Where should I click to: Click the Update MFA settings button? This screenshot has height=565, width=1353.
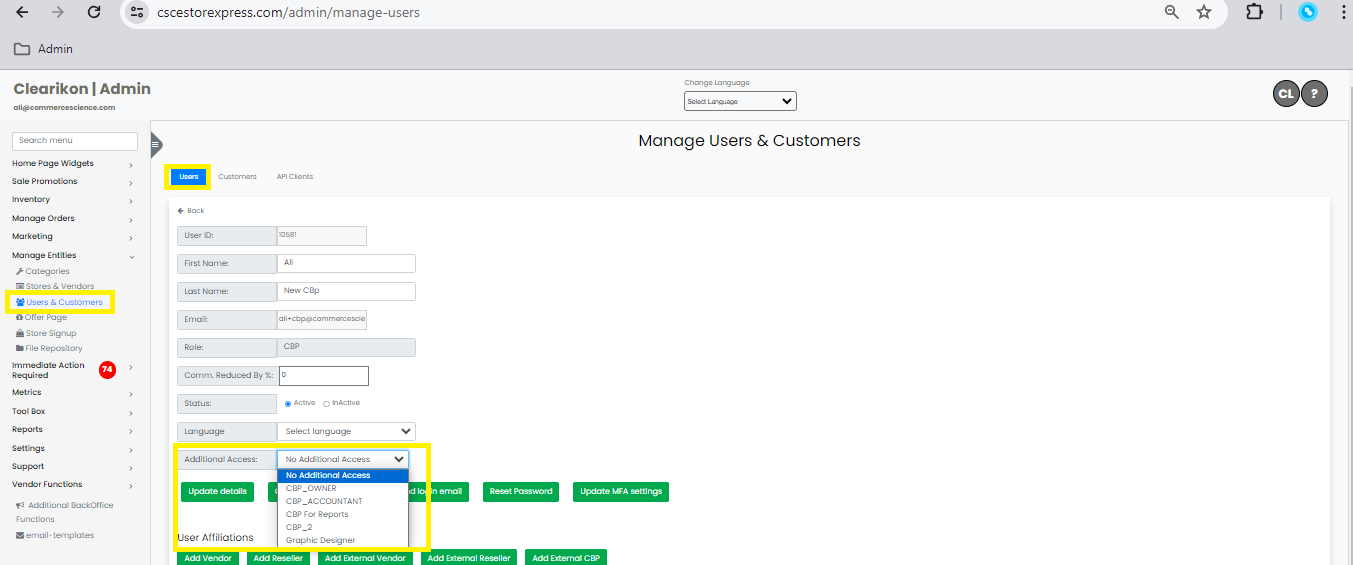pos(621,491)
